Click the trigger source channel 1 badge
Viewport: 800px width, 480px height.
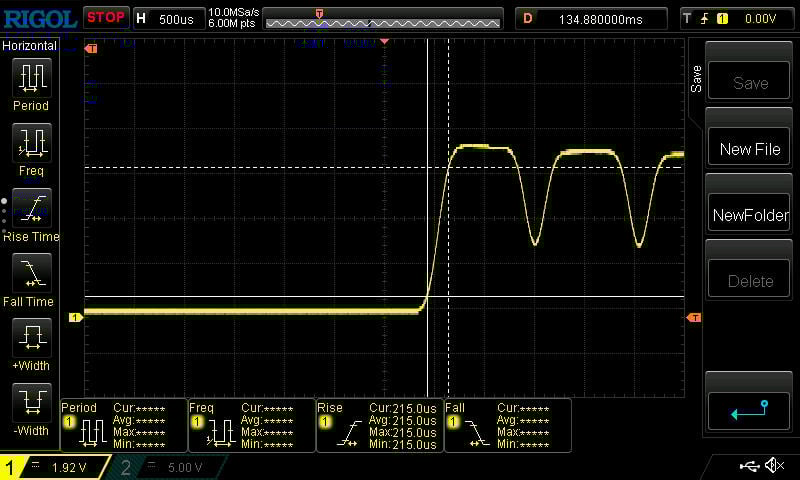pos(722,19)
